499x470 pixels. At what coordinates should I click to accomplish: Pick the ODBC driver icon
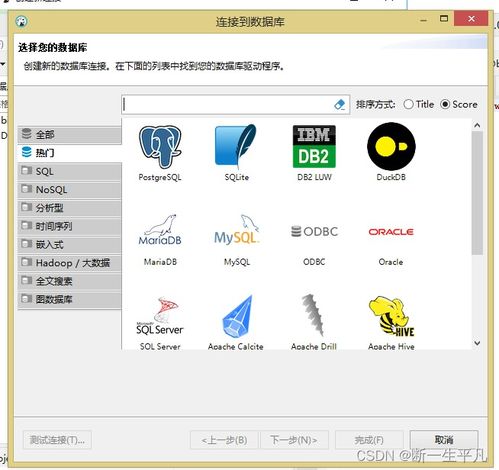pos(314,232)
